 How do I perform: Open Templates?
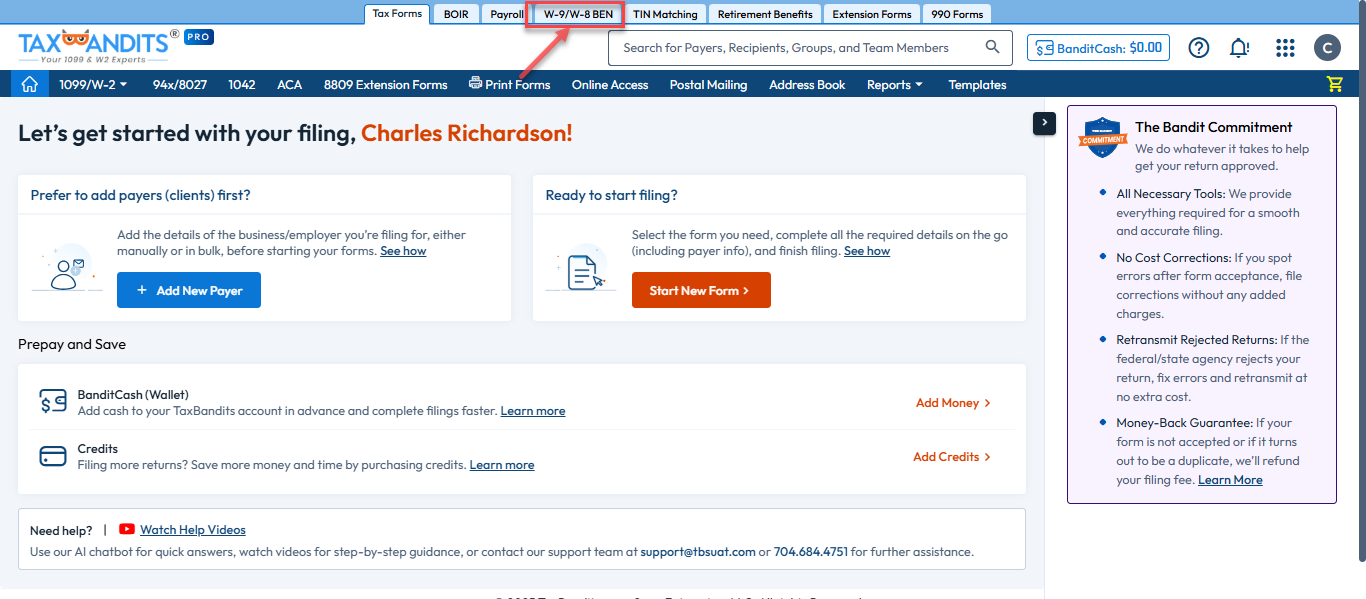(x=978, y=84)
